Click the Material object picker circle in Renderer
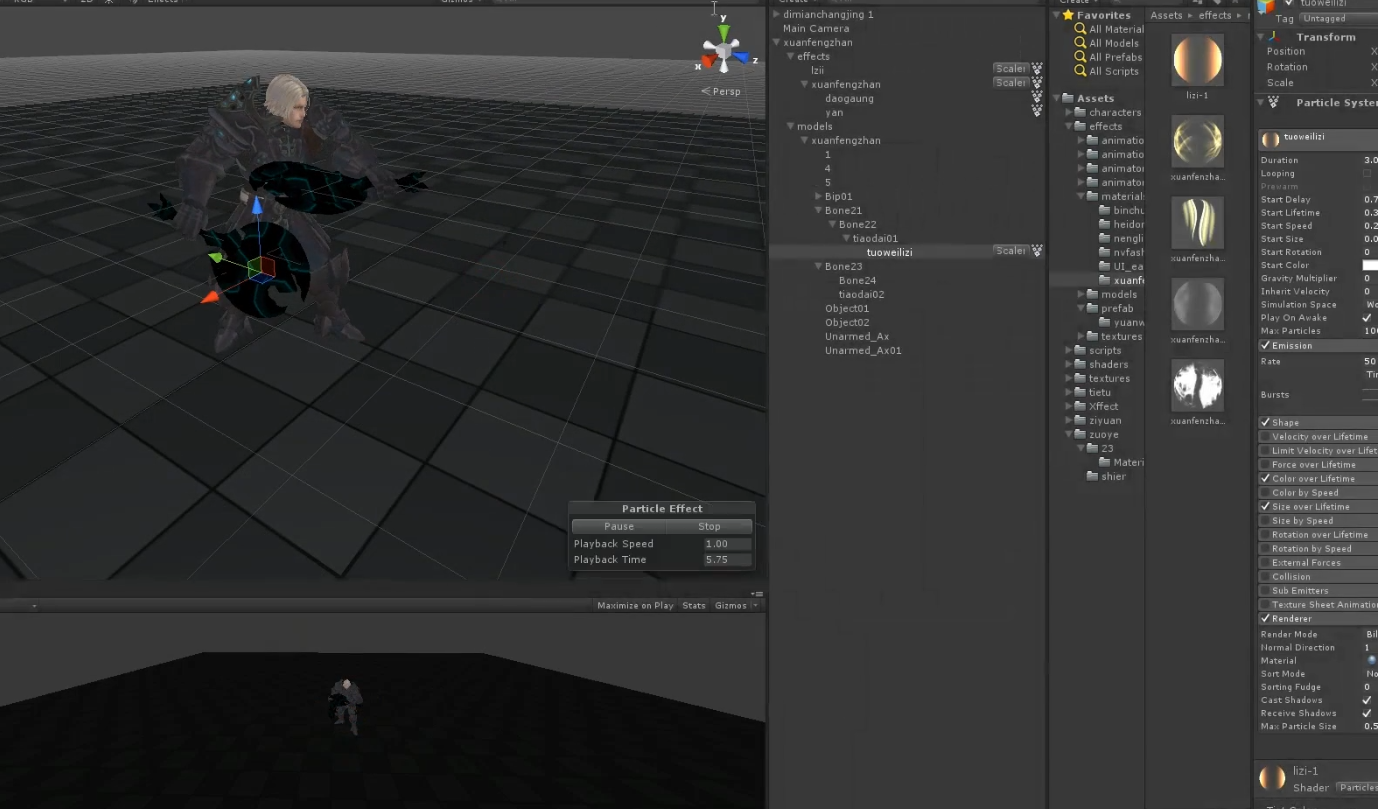 pyautogui.click(x=1371, y=660)
